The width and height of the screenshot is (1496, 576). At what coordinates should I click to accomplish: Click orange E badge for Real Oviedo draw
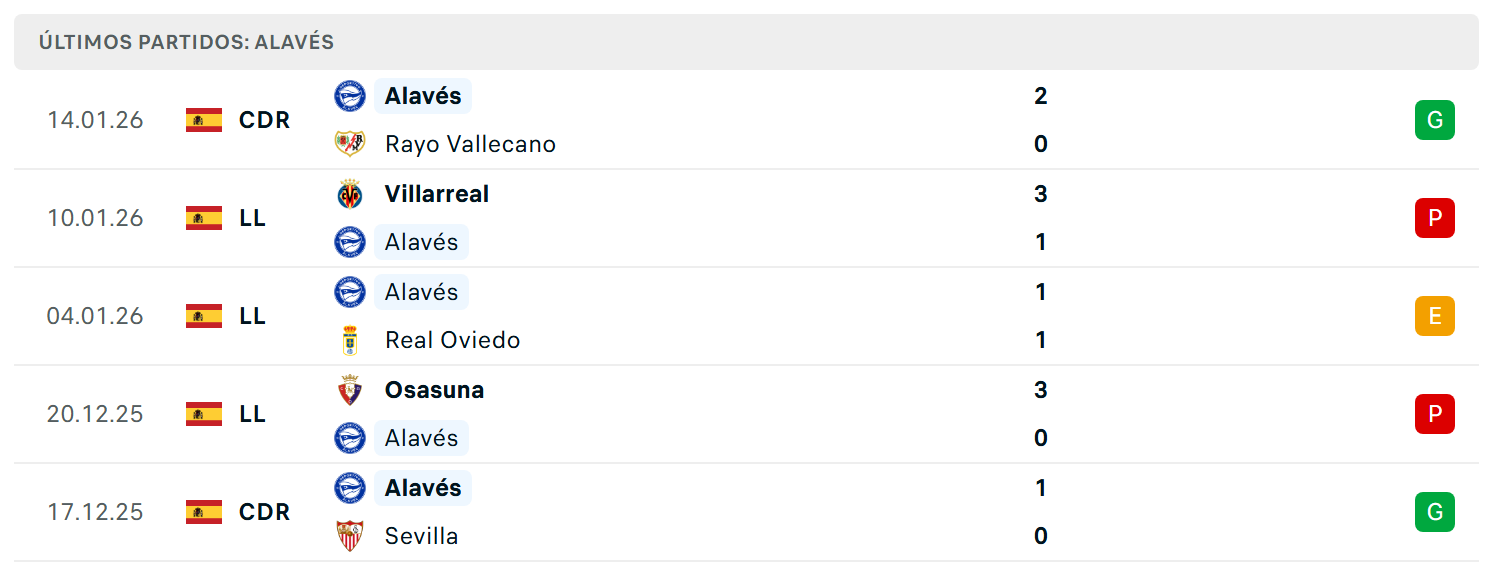pos(1435,316)
